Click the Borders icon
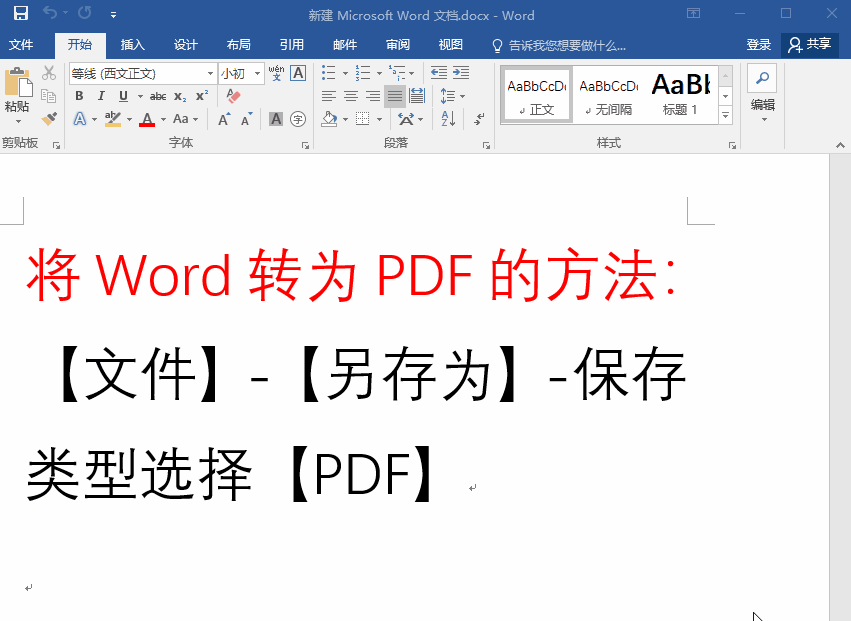 click(x=362, y=119)
